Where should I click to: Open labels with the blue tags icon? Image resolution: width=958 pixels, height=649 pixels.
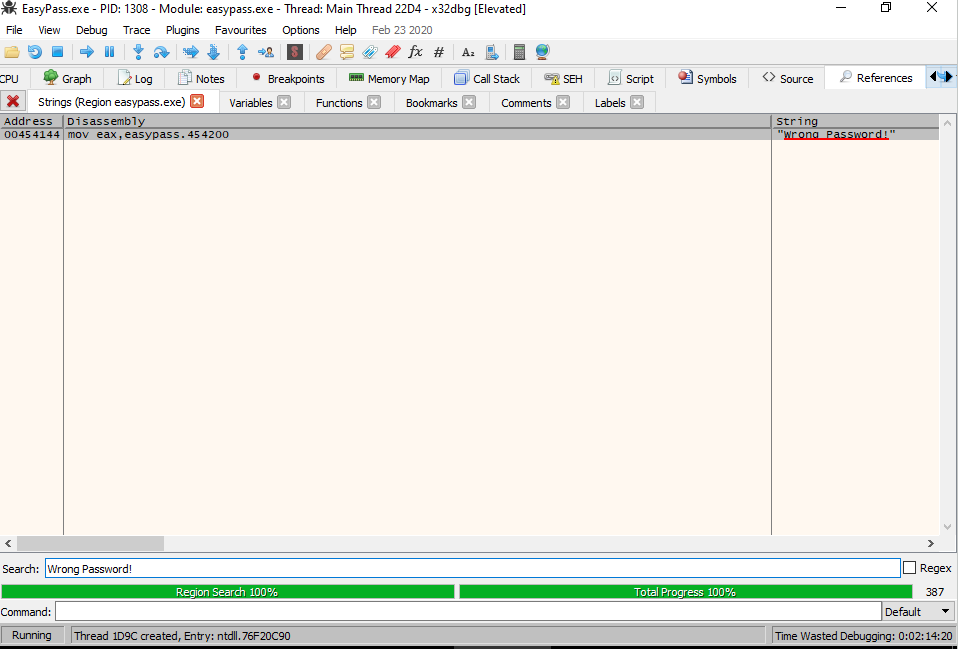370,52
